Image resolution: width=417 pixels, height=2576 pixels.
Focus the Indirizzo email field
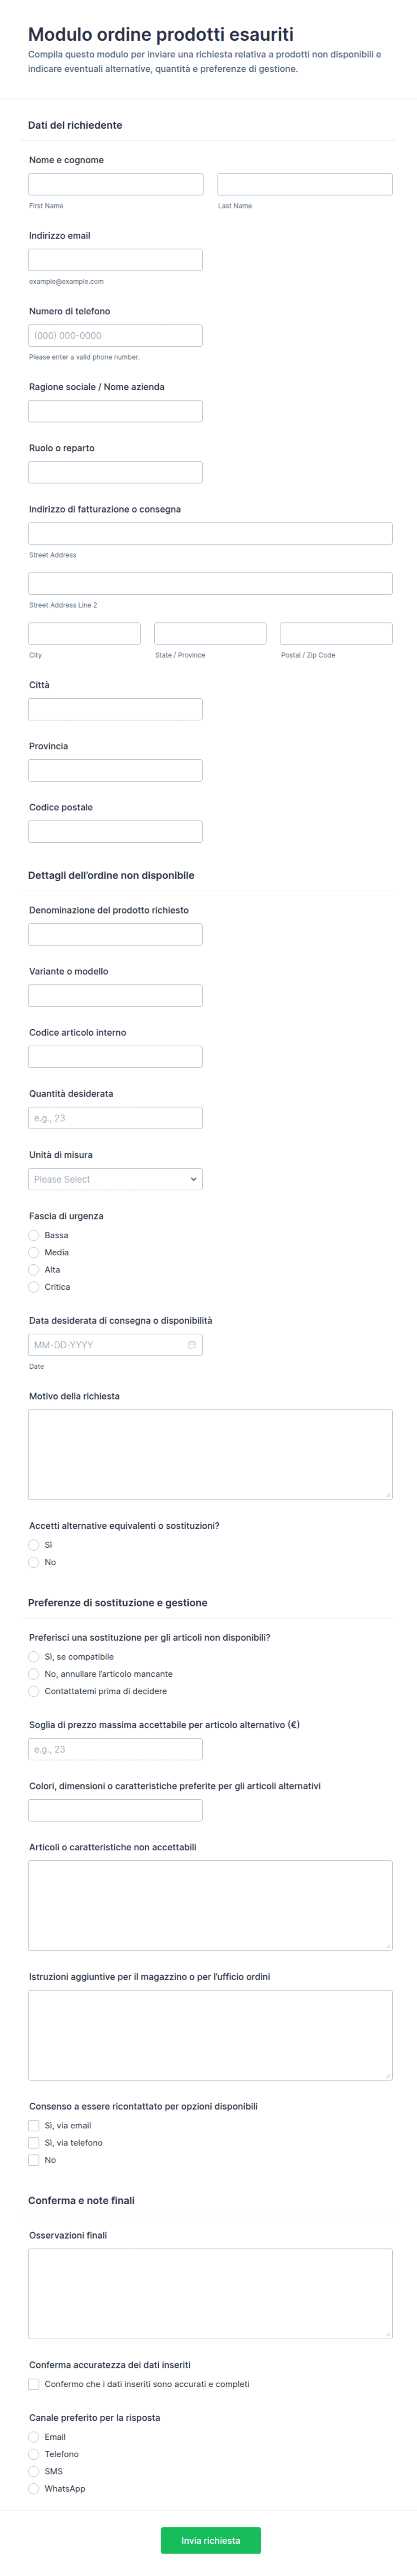tap(115, 260)
